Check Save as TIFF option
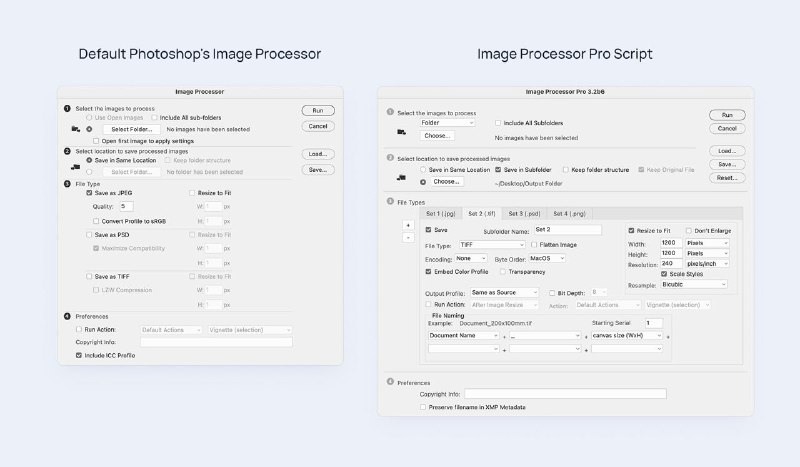800x467 pixels. tap(89, 276)
